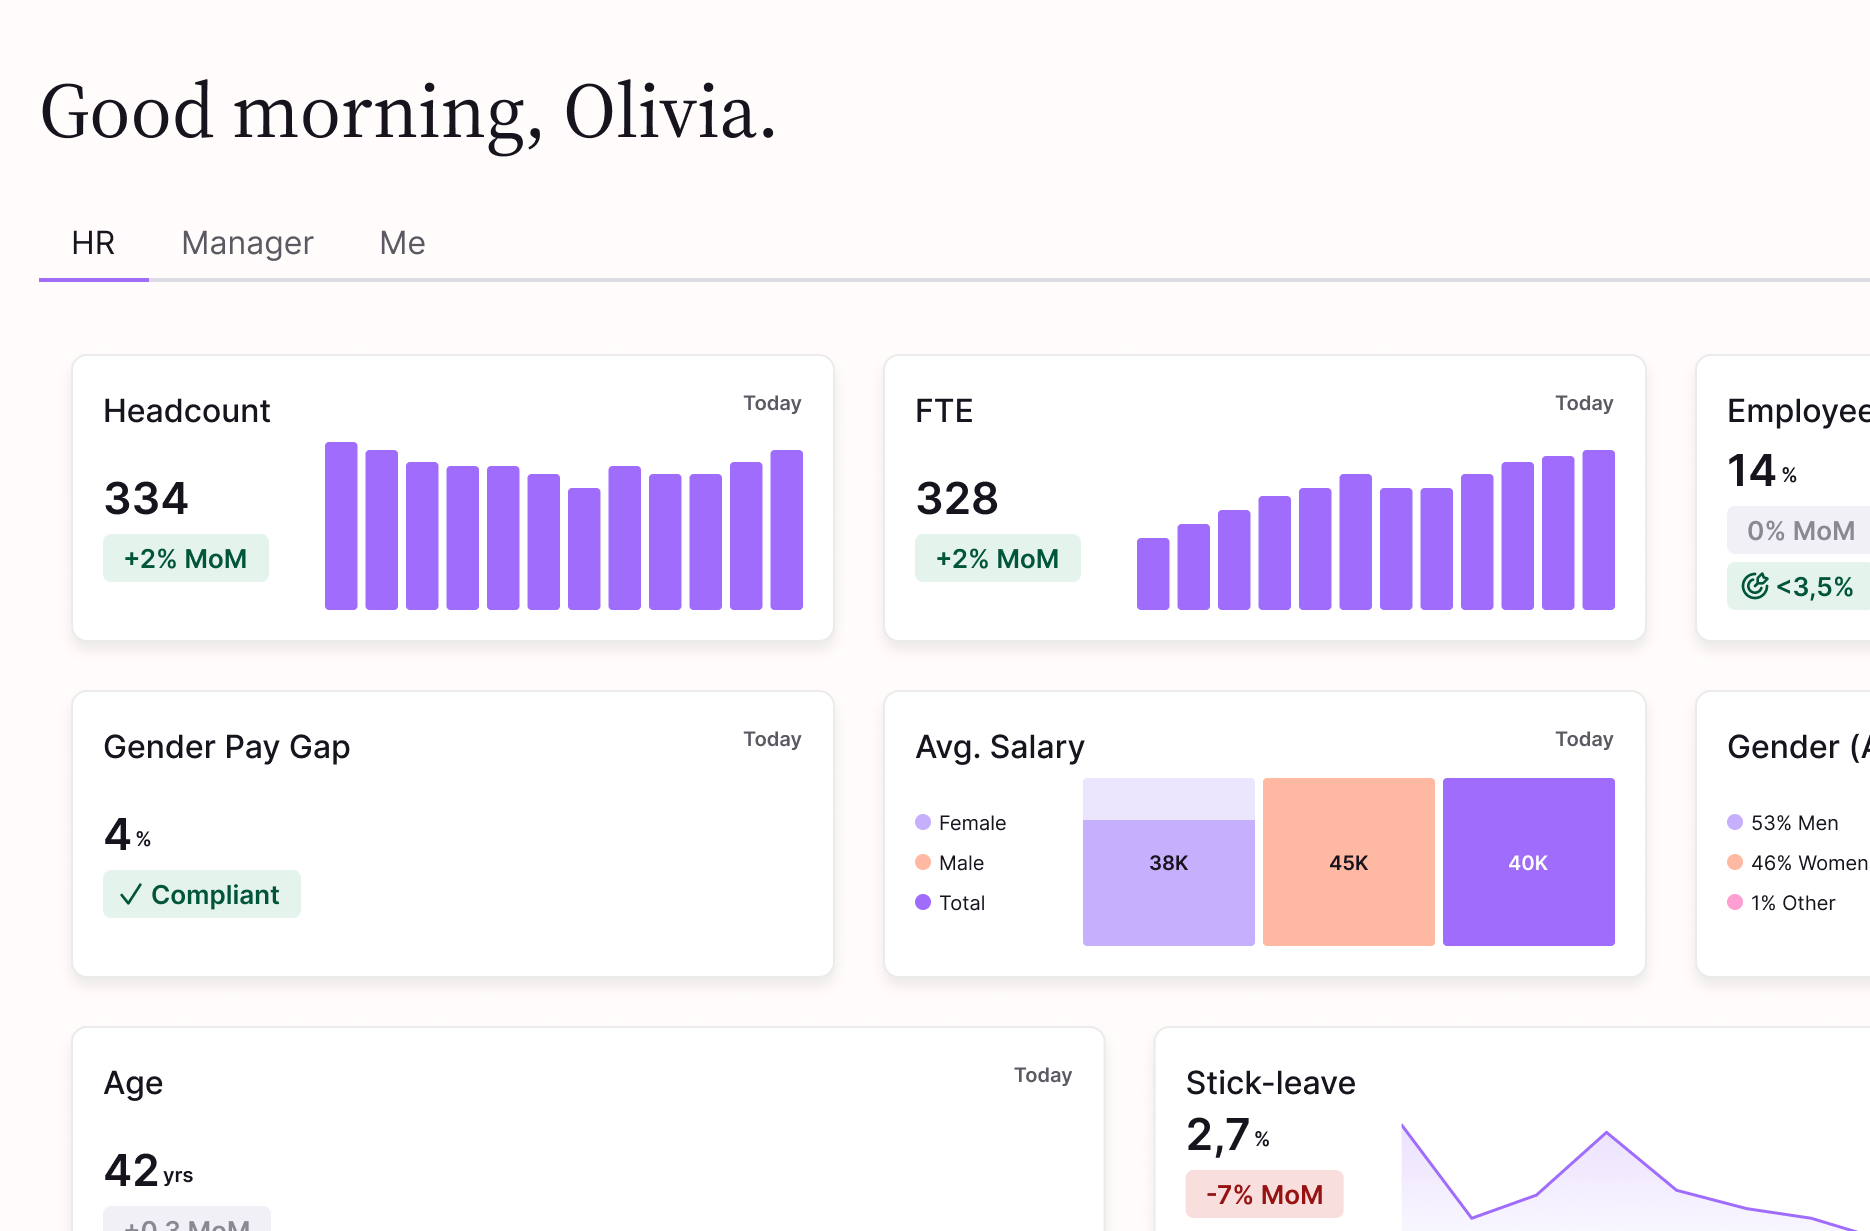Click the +2% MoM badge on Headcount card
Image resolution: width=1870 pixels, height=1231 pixels.
(186, 558)
